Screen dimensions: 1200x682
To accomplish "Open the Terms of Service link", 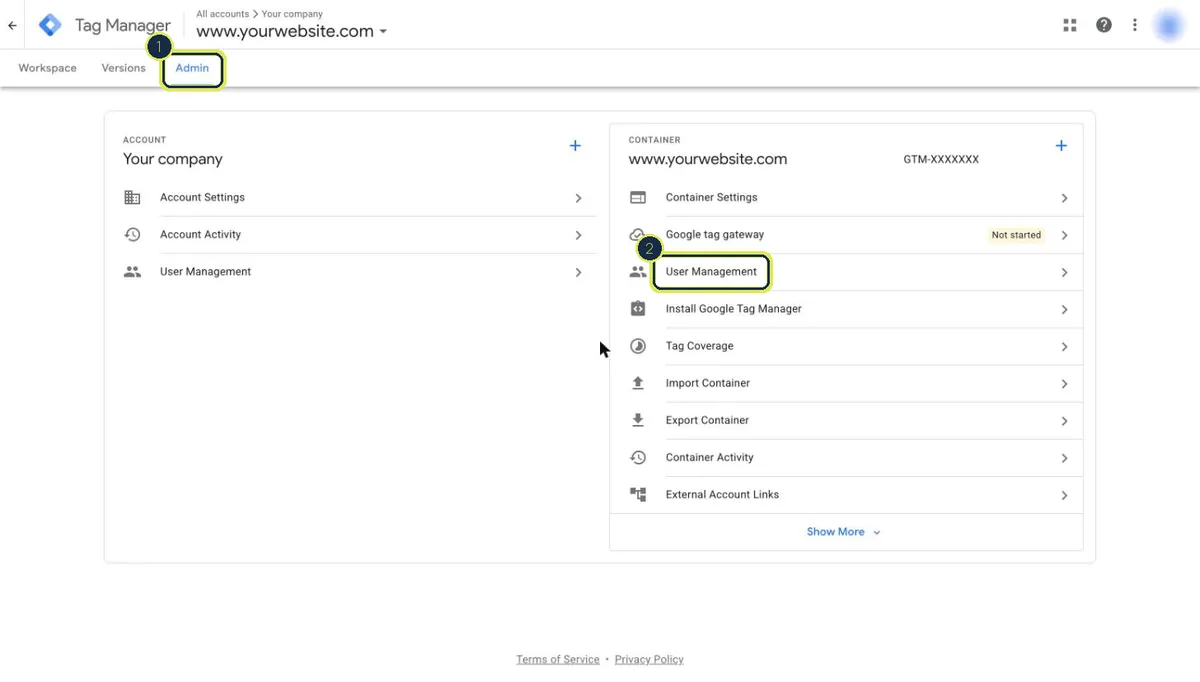I will click(x=558, y=659).
